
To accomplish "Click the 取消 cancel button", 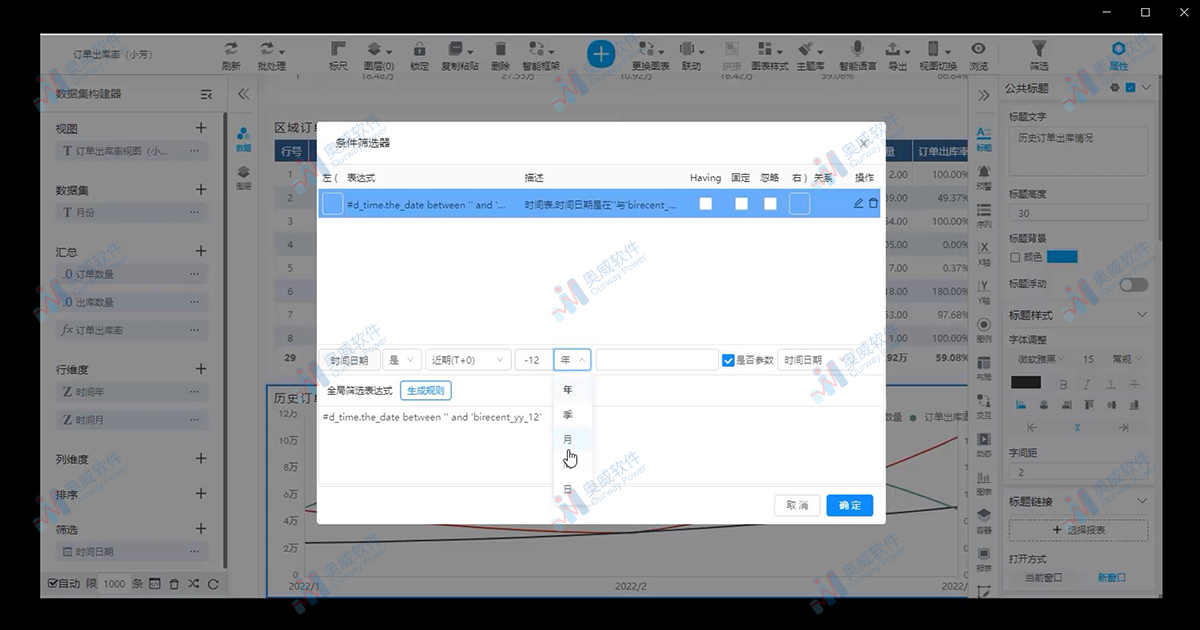I will [797, 505].
